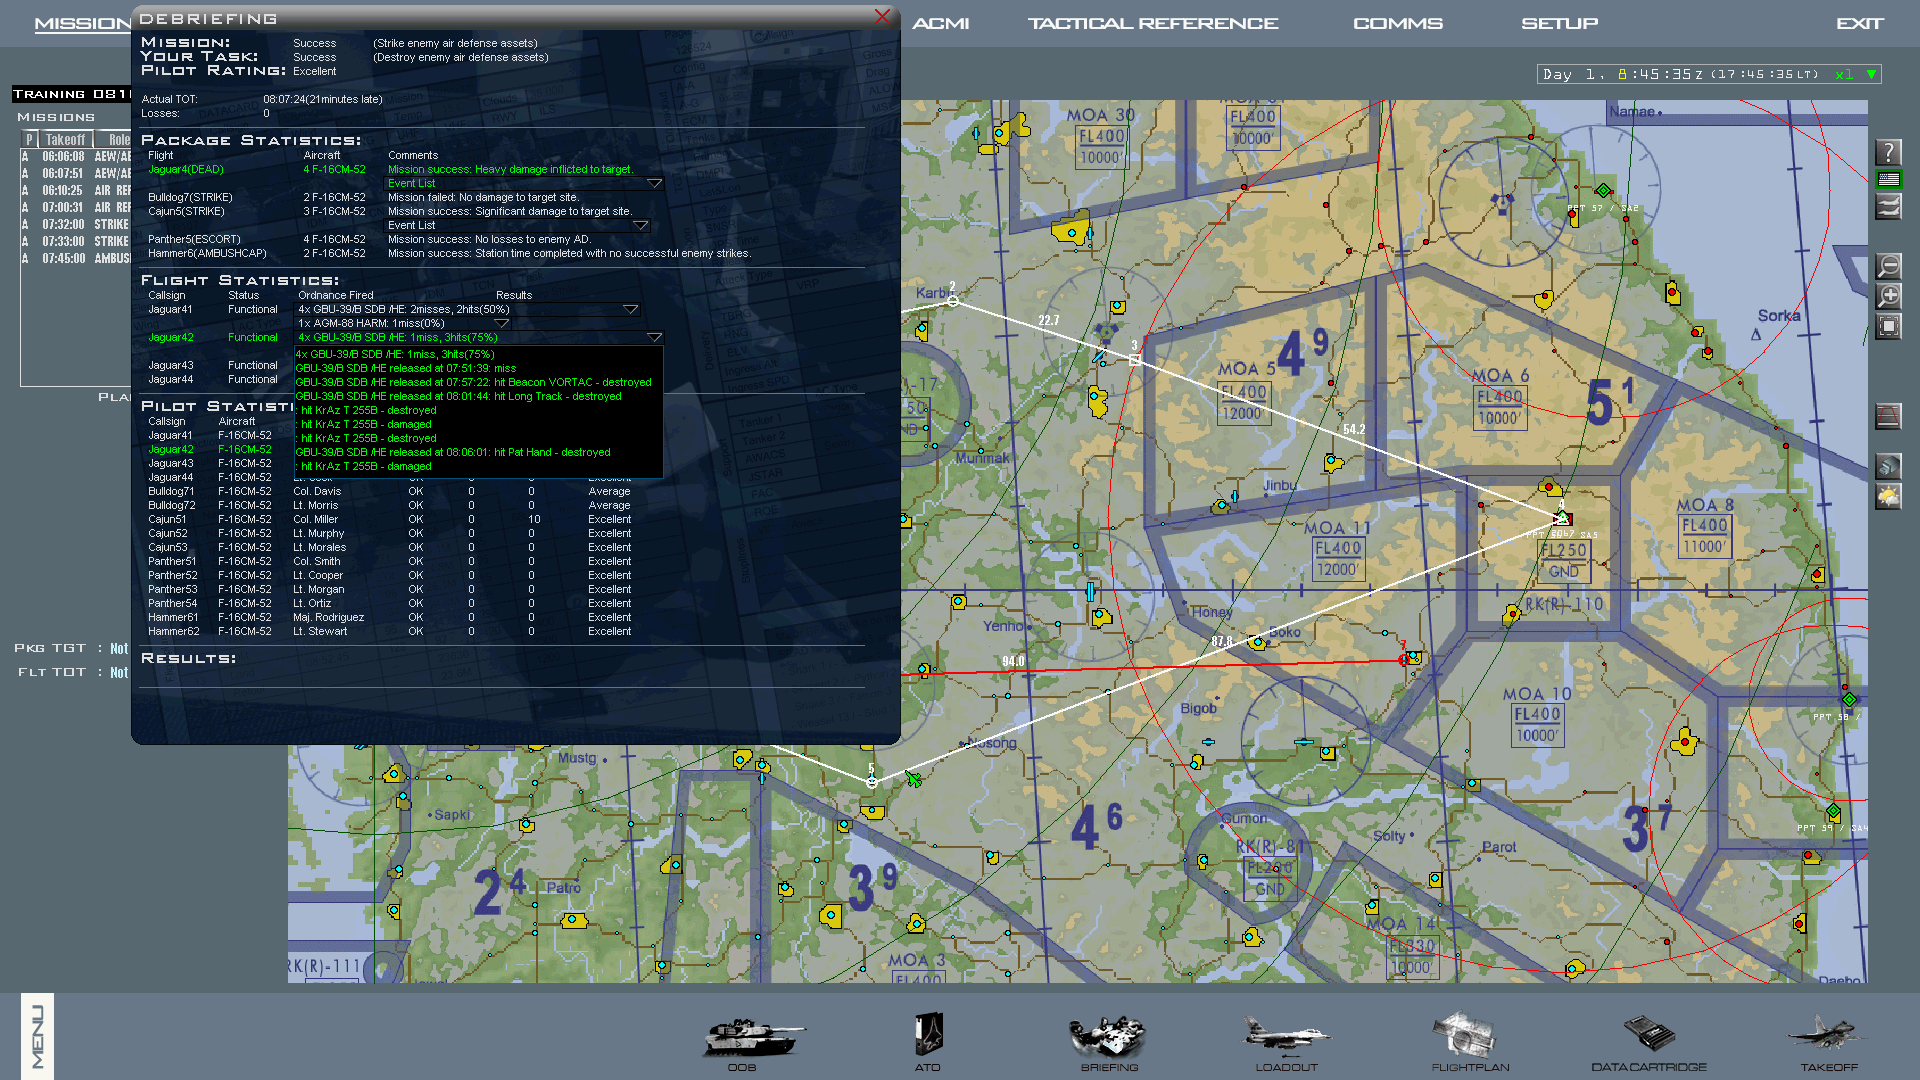Click the fit-to-screen map icon

pyautogui.click(x=1888, y=326)
